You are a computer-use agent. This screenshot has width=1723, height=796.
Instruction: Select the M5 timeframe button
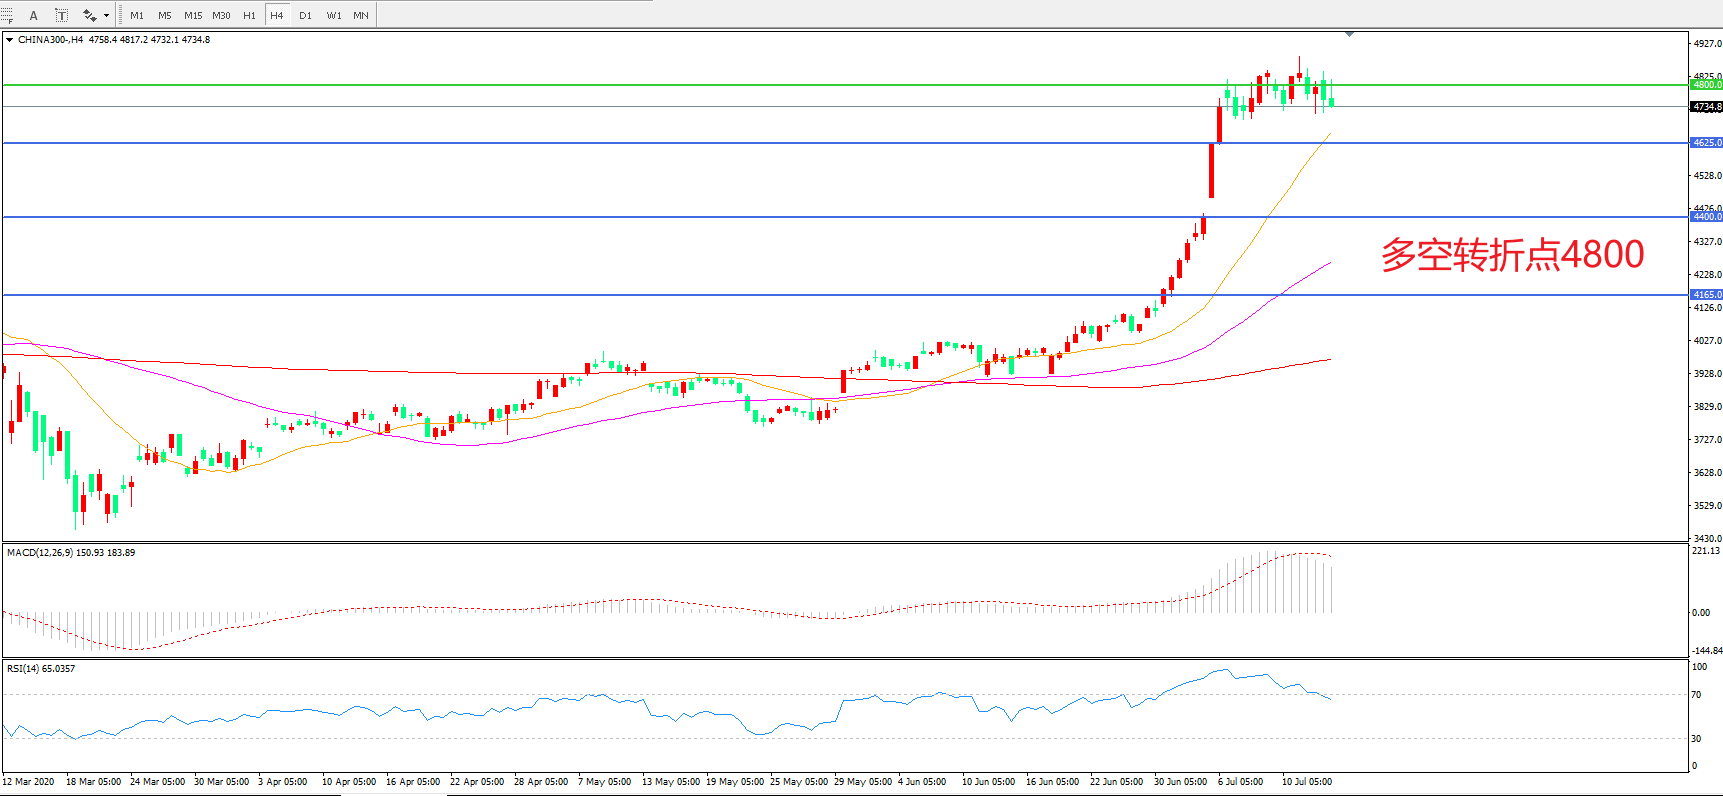pyautogui.click(x=165, y=15)
